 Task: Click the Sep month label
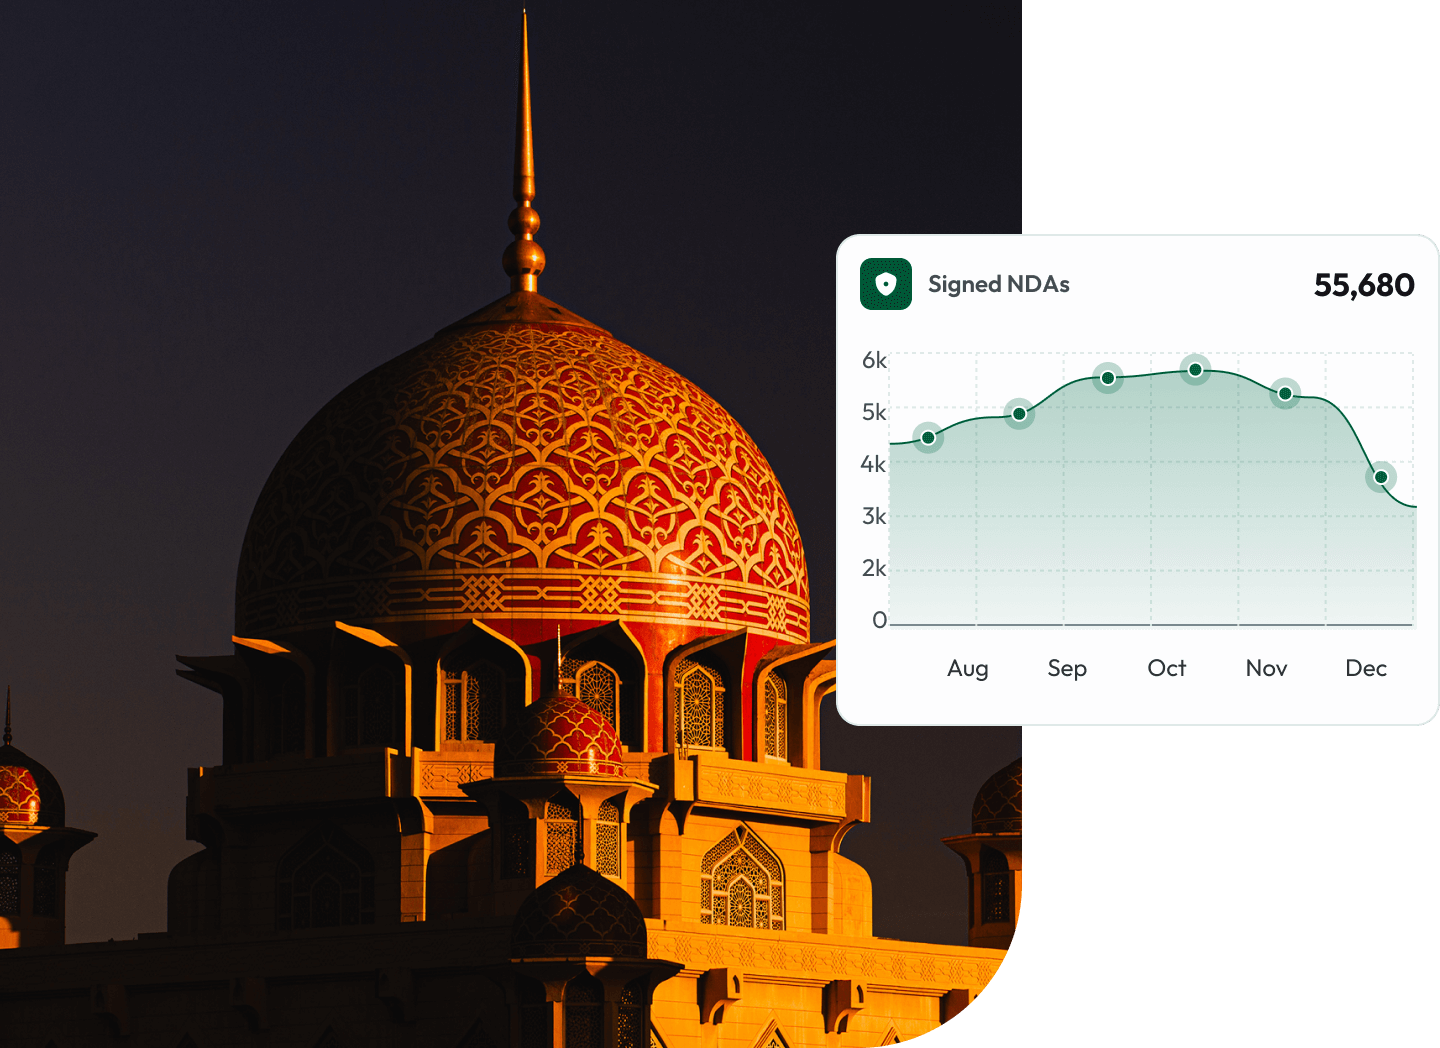pyautogui.click(x=1067, y=668)
